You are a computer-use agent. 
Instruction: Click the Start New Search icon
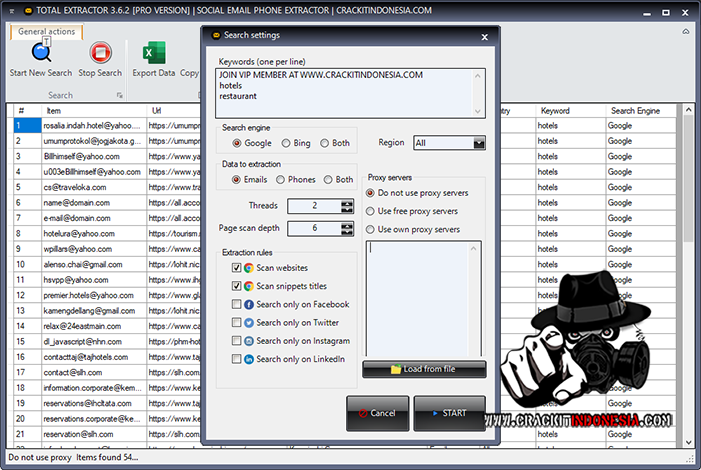[x=40, y=53]
